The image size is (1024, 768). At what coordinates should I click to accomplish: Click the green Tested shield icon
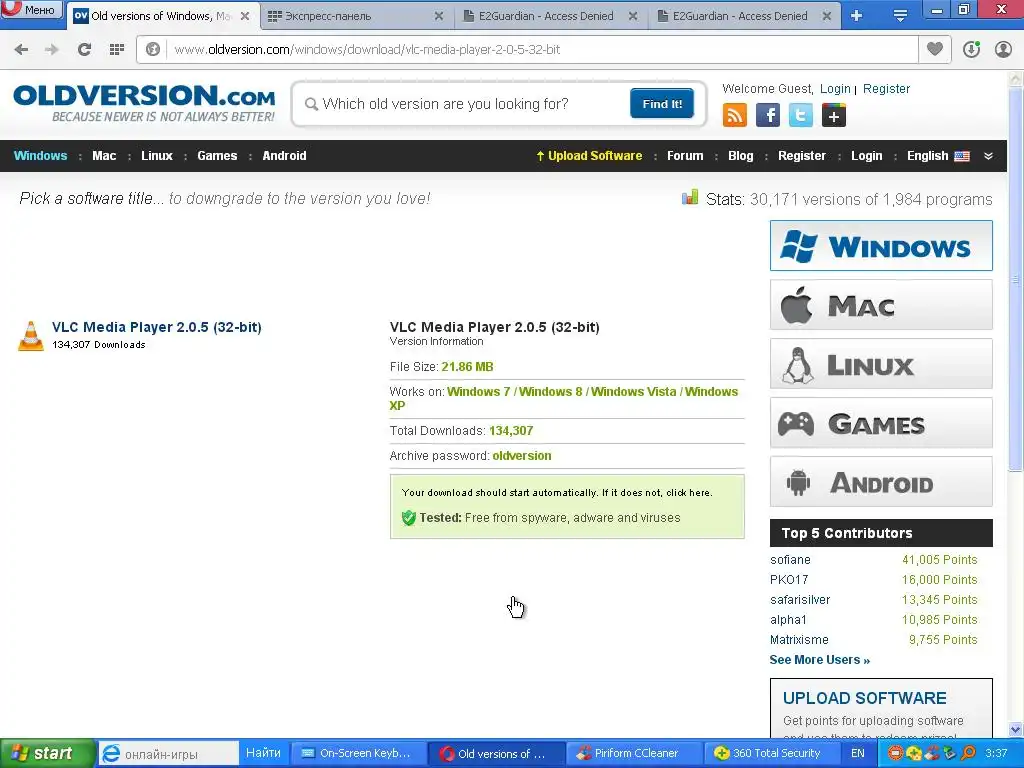(x=409, y=518)
